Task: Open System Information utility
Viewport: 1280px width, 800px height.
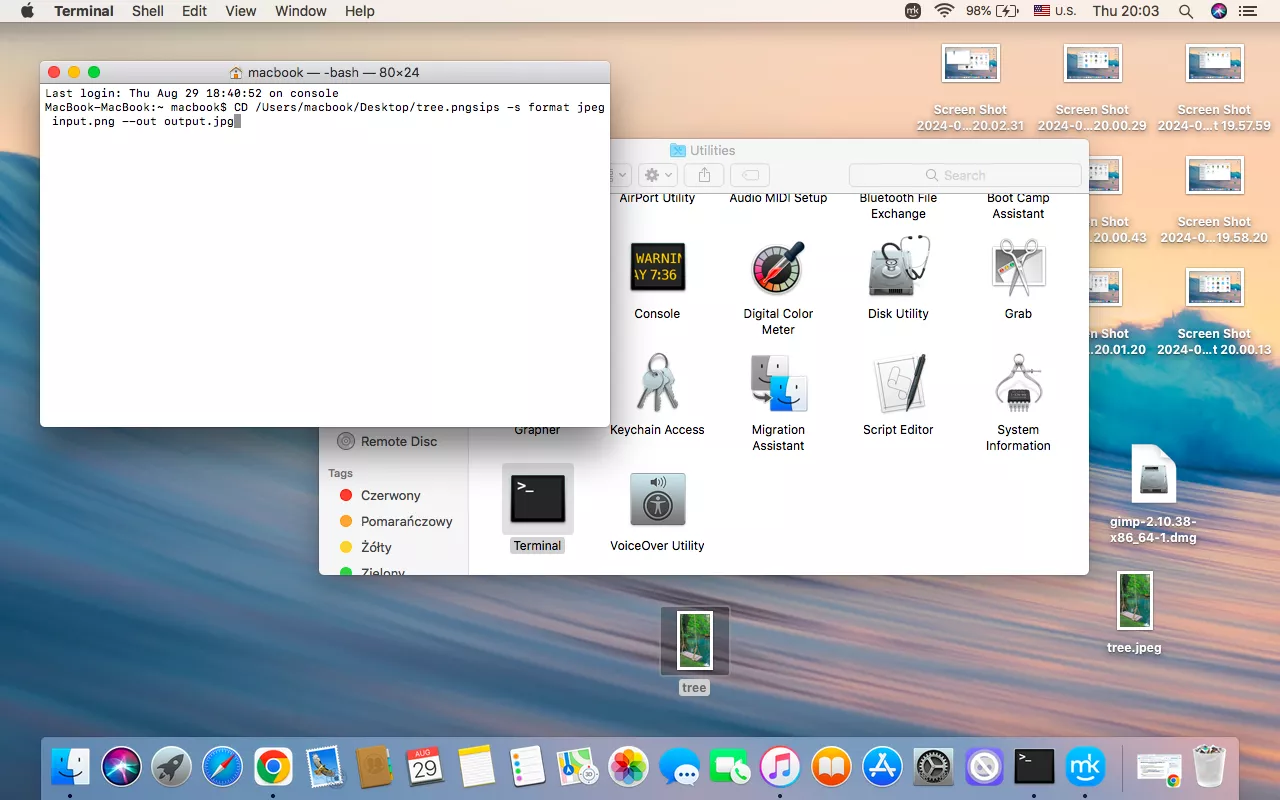Action: click(x=1018, y=384)
